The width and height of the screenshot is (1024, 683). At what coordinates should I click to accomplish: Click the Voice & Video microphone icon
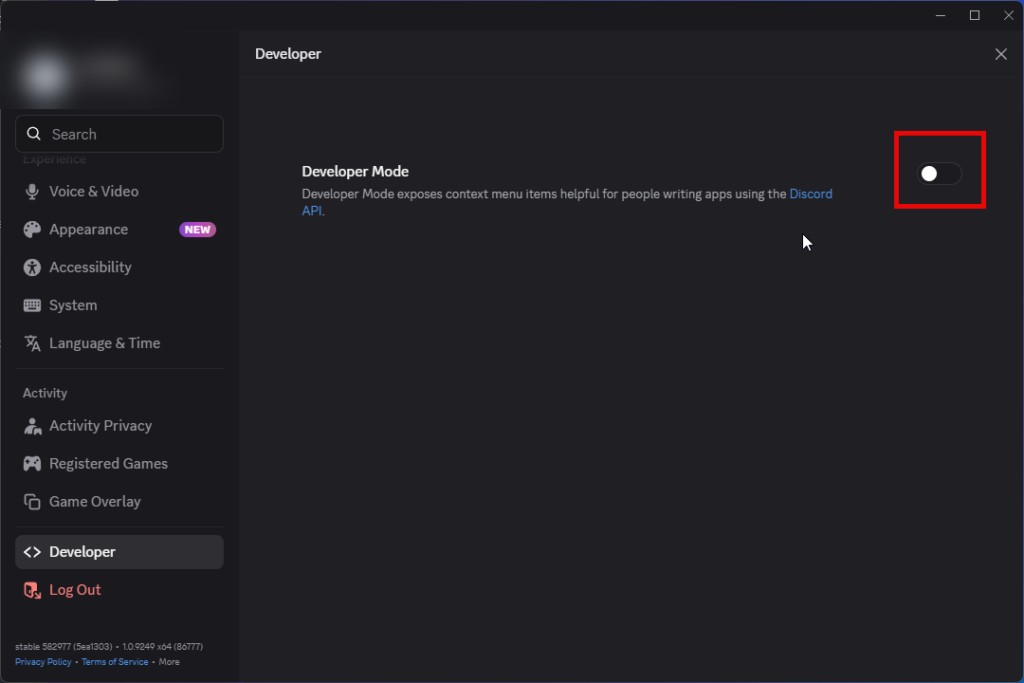coord(31,191)
